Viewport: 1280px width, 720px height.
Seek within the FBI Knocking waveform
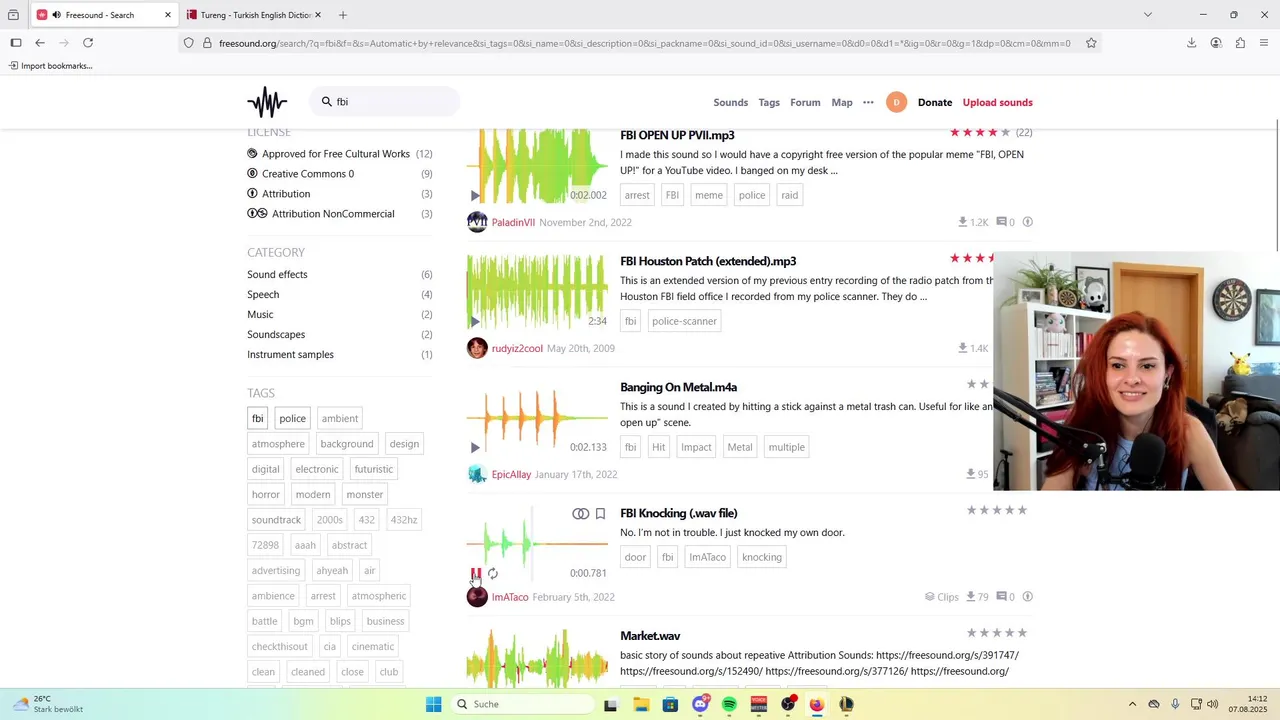click(x=537, y=545)
